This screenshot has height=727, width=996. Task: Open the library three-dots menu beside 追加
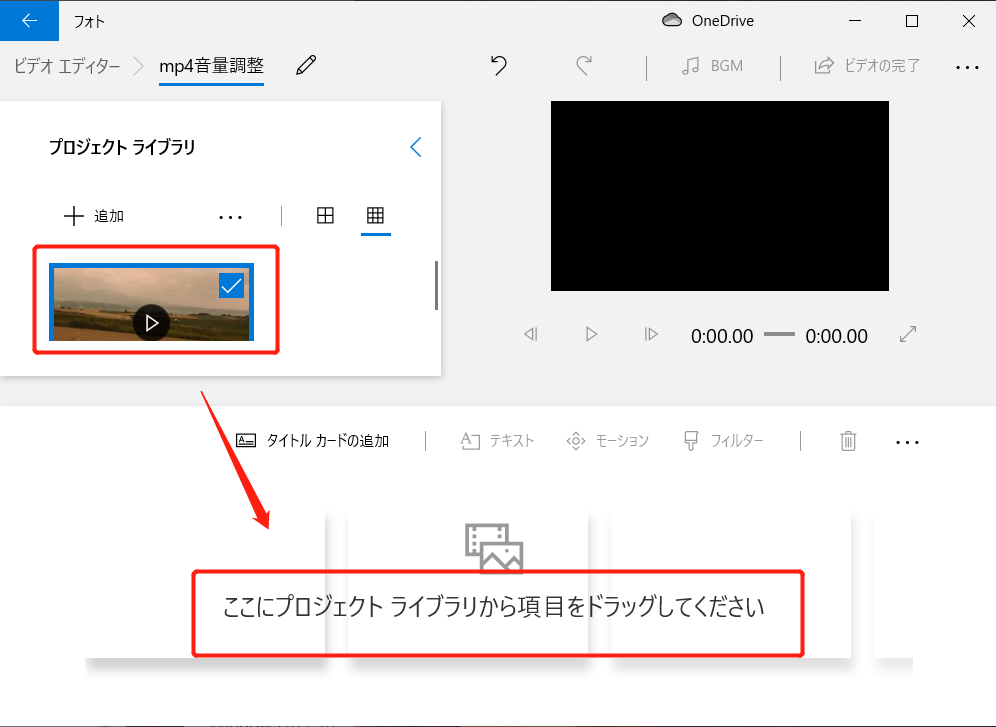[230, 217]
